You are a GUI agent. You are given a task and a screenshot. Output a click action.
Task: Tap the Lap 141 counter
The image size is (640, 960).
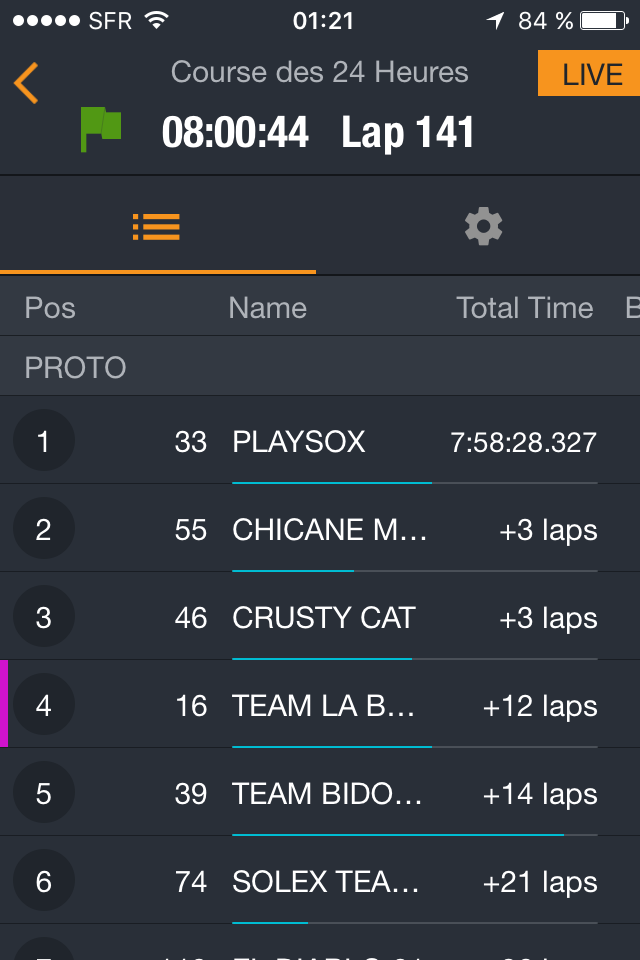coord(407,133)
